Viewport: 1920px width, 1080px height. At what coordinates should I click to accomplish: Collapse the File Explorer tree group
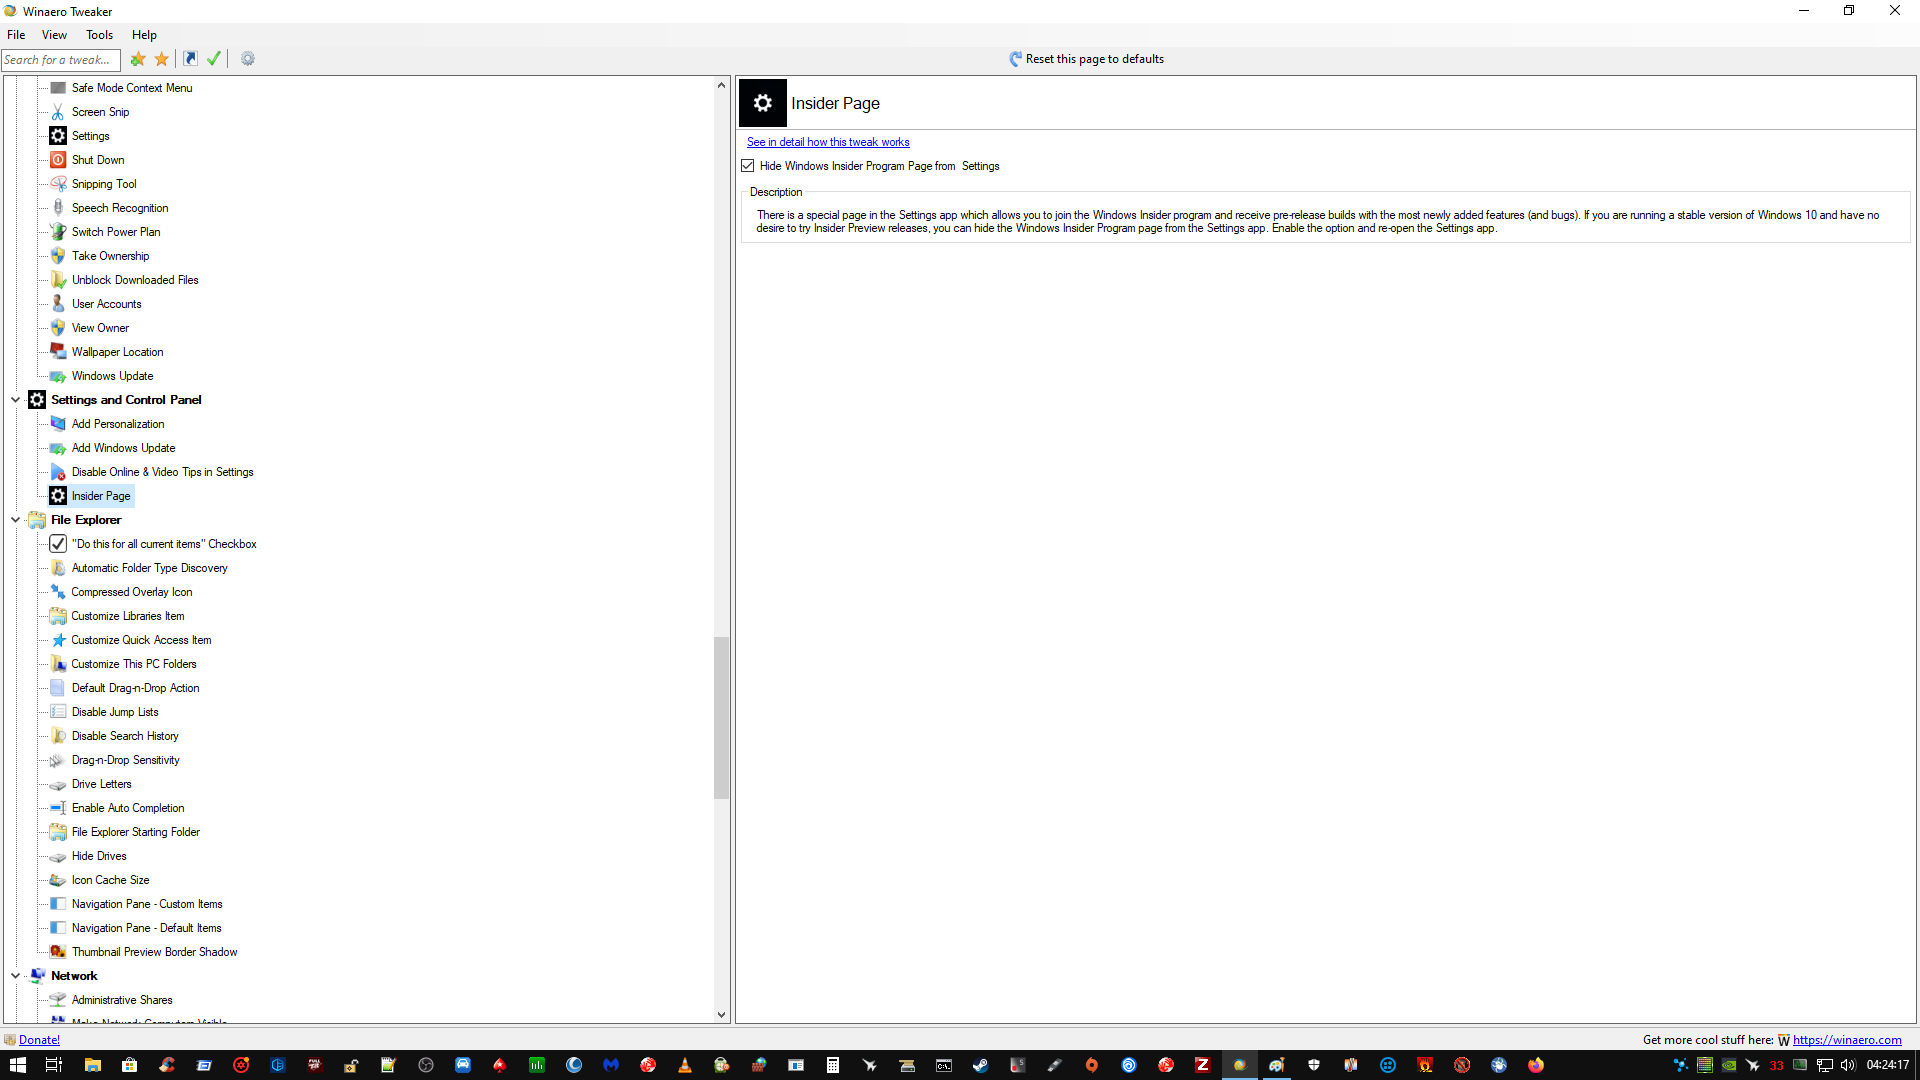pos(15,520)
